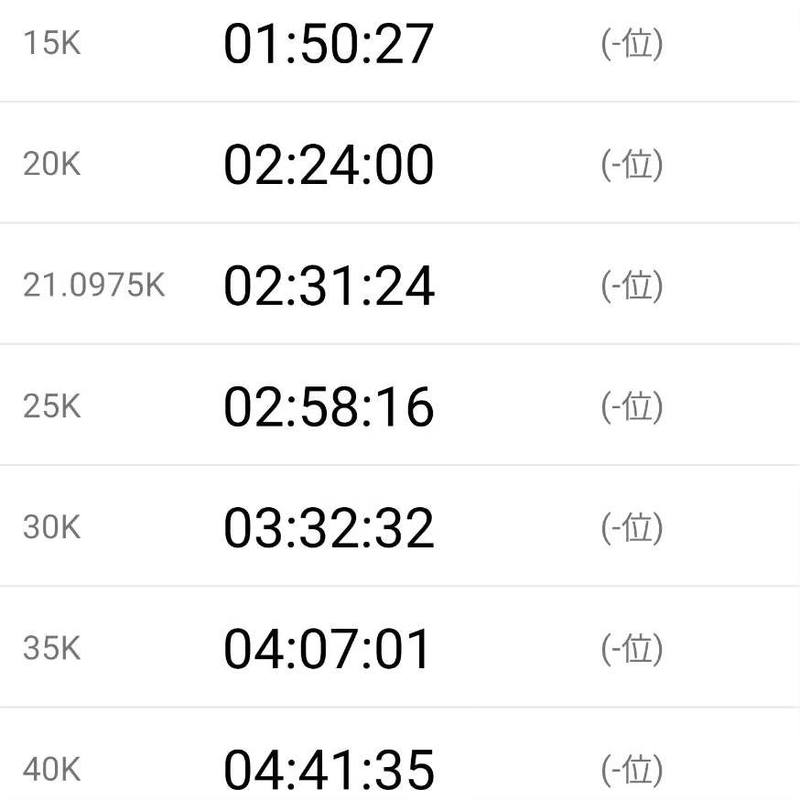Viewport: 800px width, 800px height.
Task: Click the 30K distance label
Action: [x=52, y=528]
